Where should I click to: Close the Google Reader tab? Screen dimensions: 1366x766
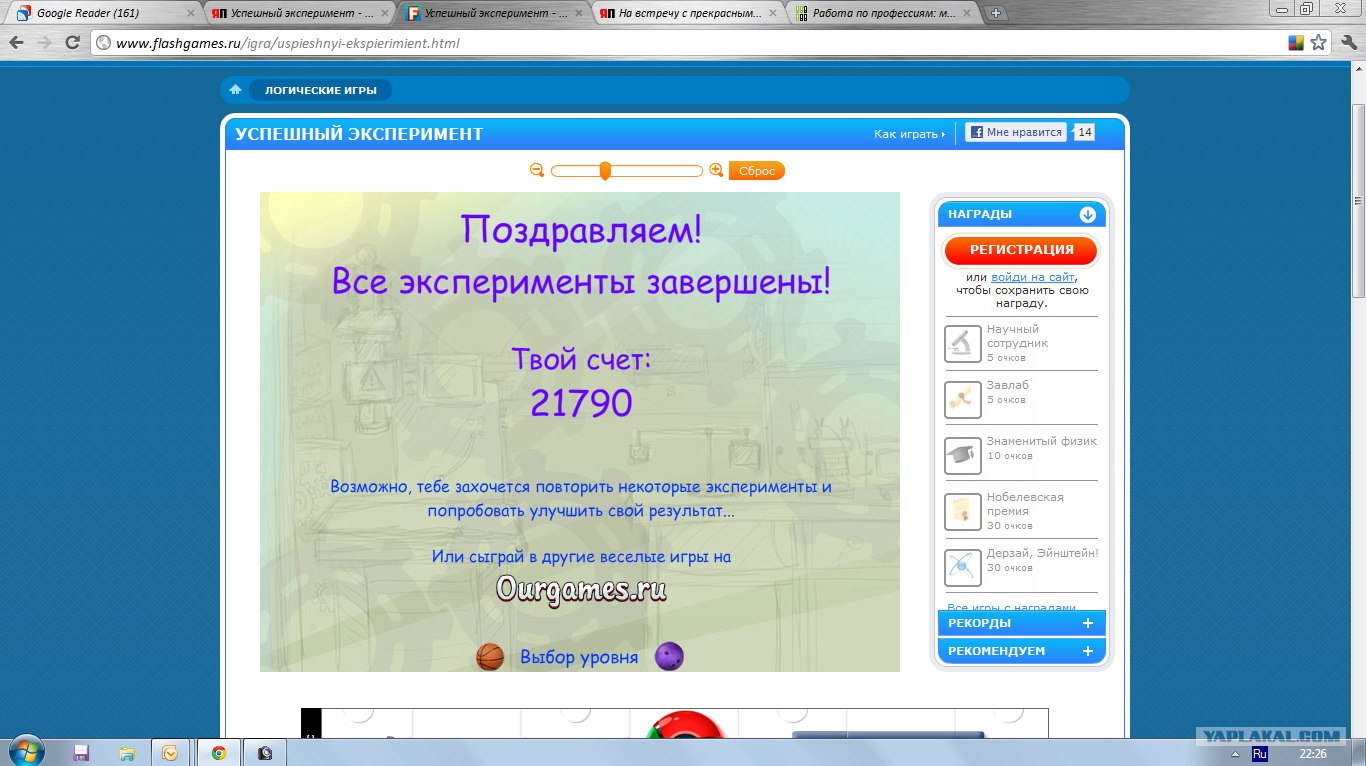click(190, 13)
